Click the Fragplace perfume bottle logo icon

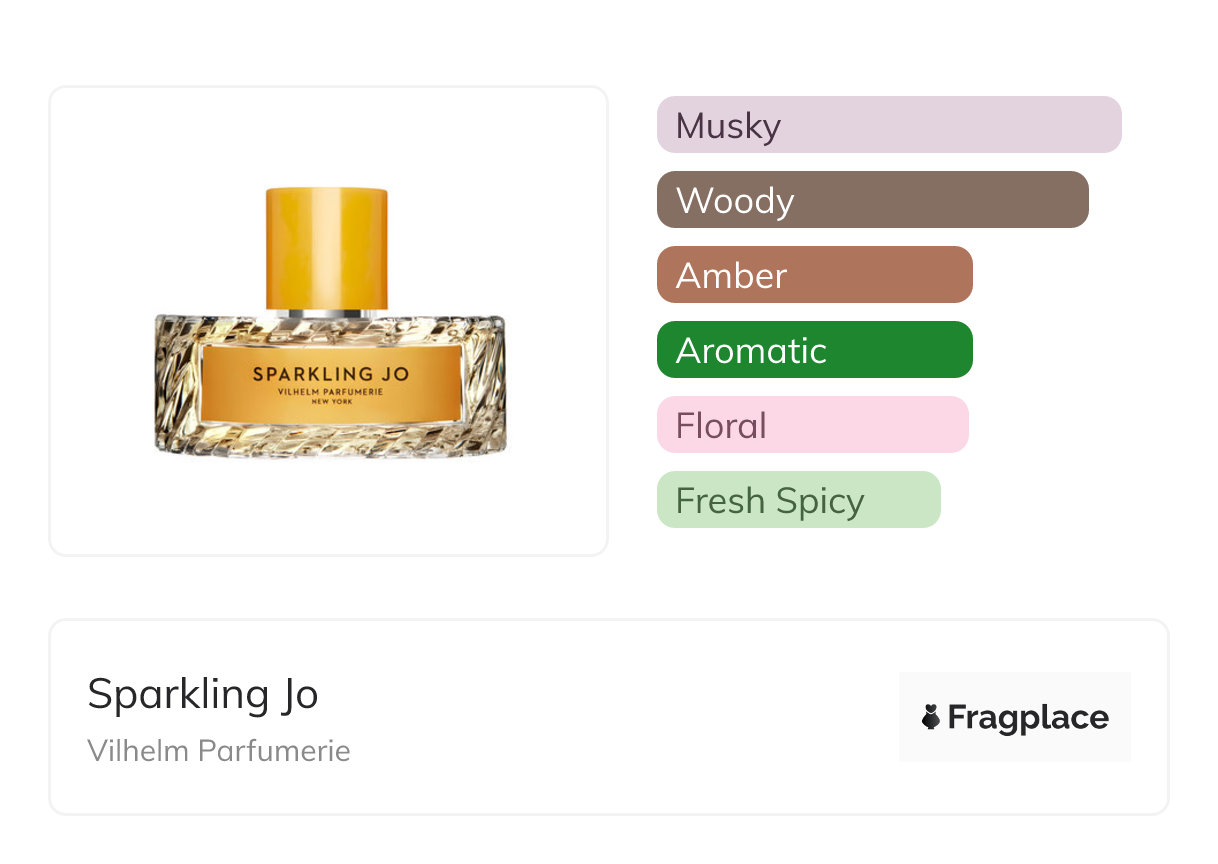click(931, 717)
